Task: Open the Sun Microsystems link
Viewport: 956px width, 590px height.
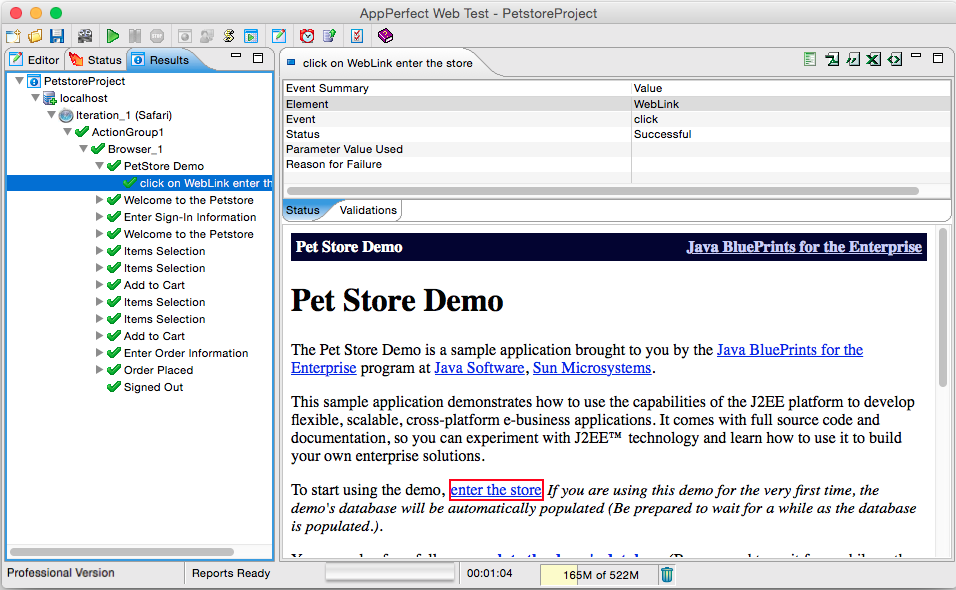Action: click(x=592, y=368)
